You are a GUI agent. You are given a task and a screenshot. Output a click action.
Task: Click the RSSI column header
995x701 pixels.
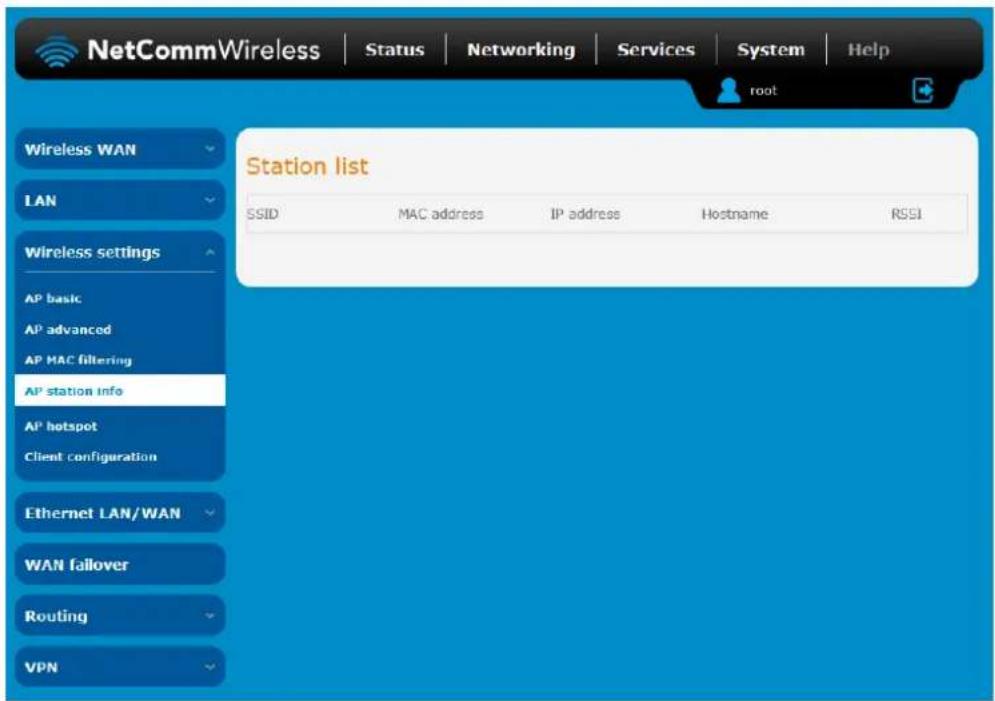[906, 214]
